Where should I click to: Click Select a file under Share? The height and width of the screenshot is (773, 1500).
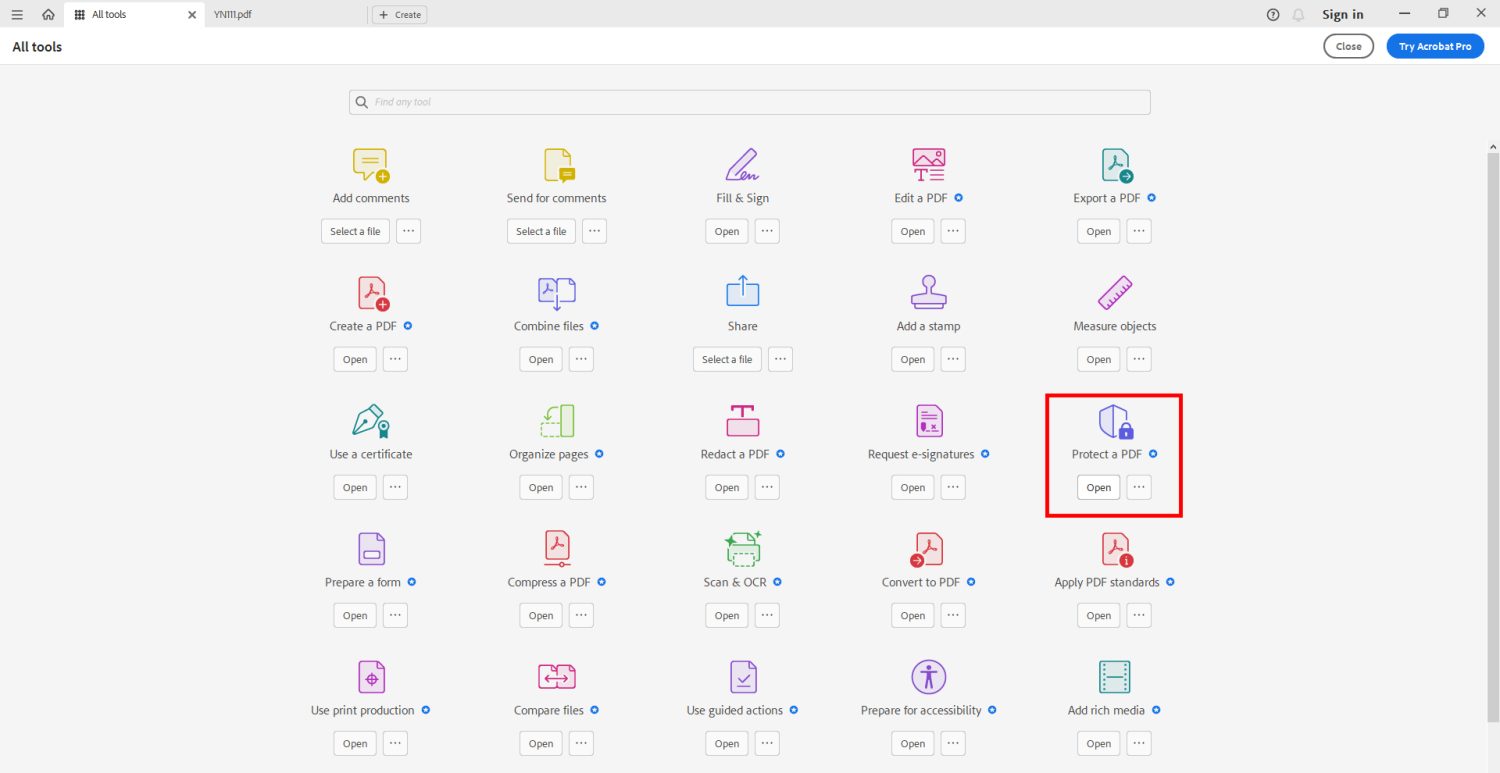(x=727, y=359)
